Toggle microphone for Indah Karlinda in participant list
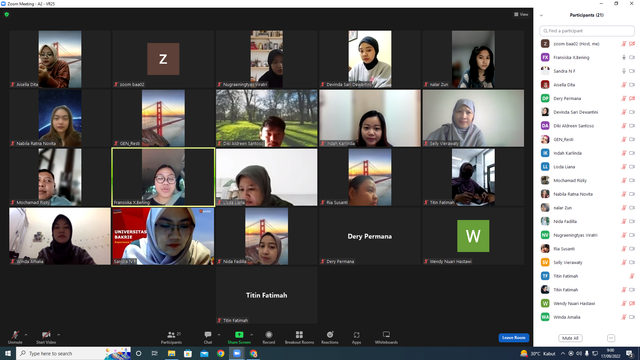 click(x=624, y=153)
